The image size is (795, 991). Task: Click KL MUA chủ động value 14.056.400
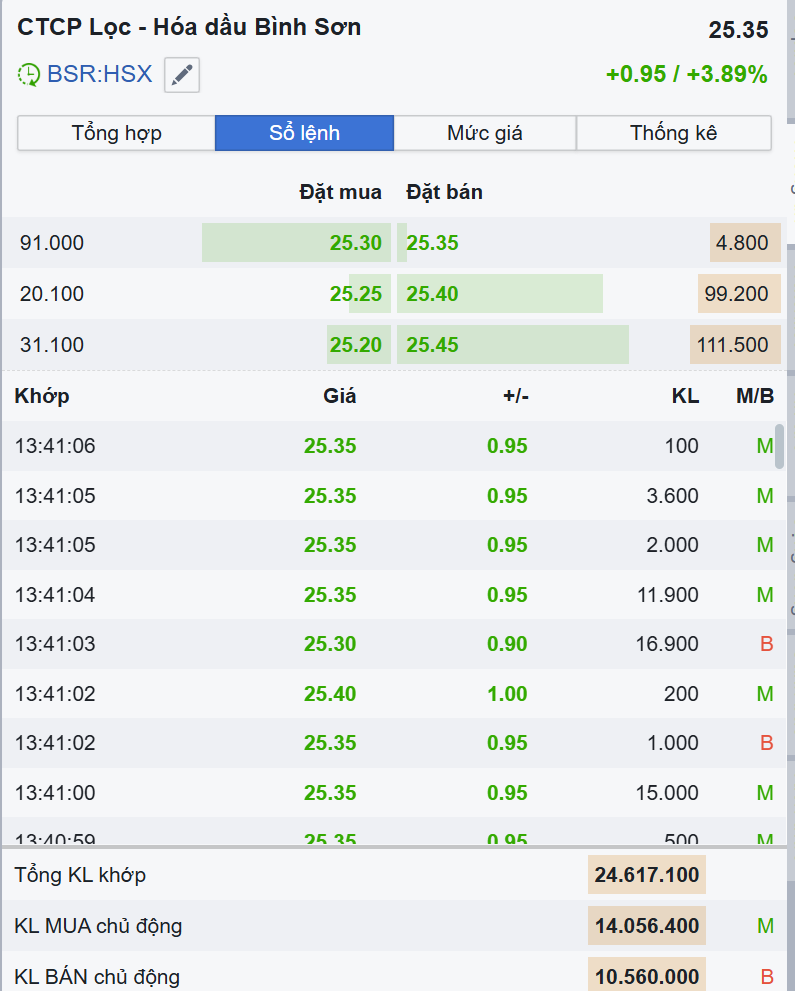point(646,926)
